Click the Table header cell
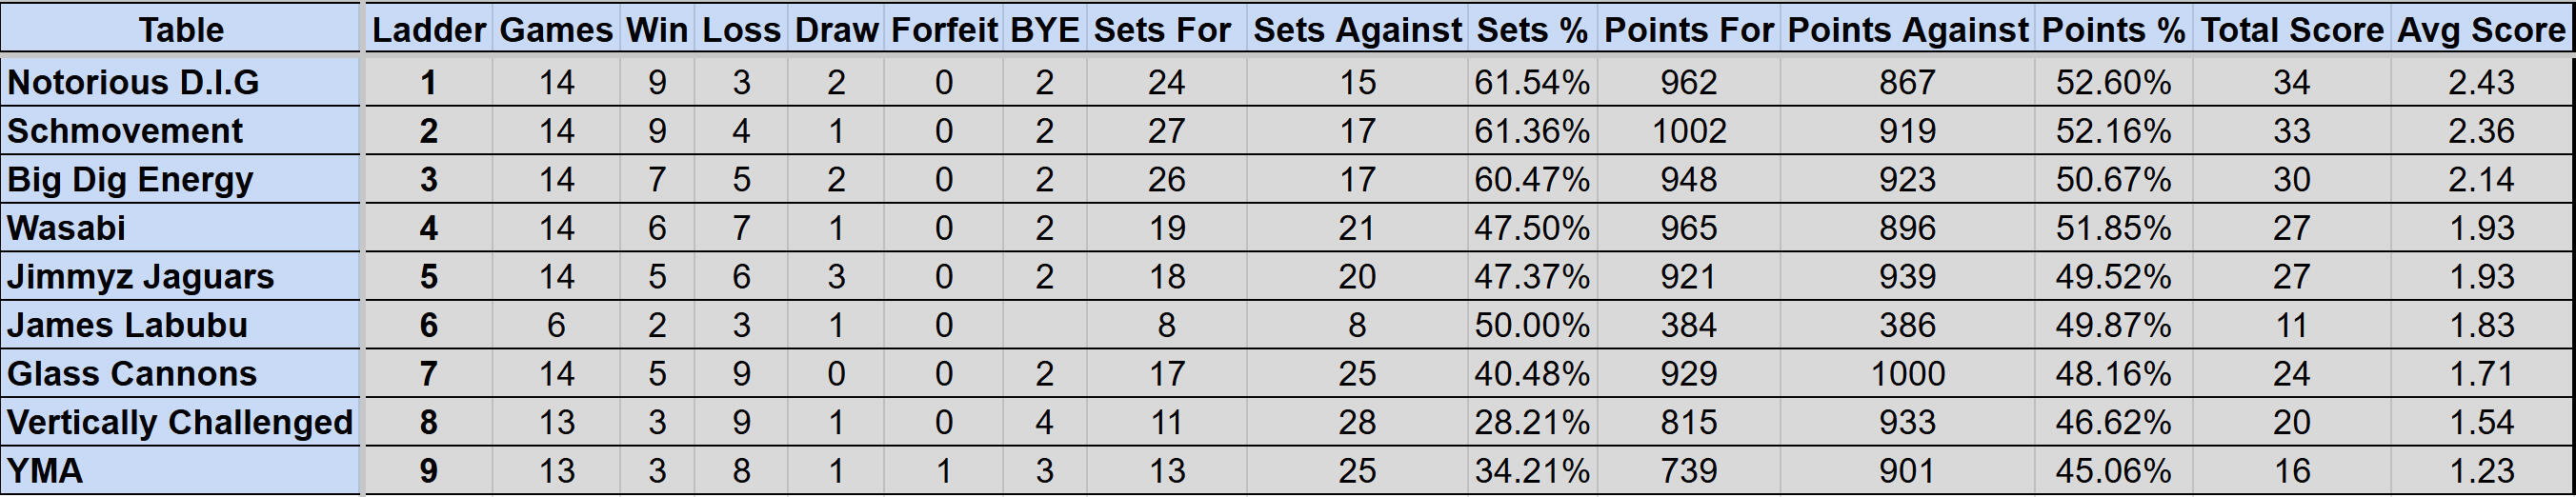2576x497 pixels. pos(180,29)
